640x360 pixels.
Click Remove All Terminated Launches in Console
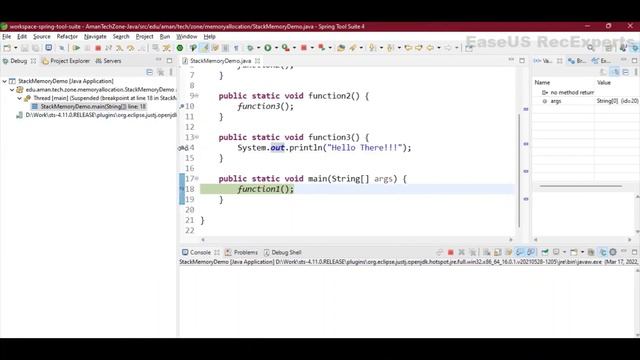(473, 252)
